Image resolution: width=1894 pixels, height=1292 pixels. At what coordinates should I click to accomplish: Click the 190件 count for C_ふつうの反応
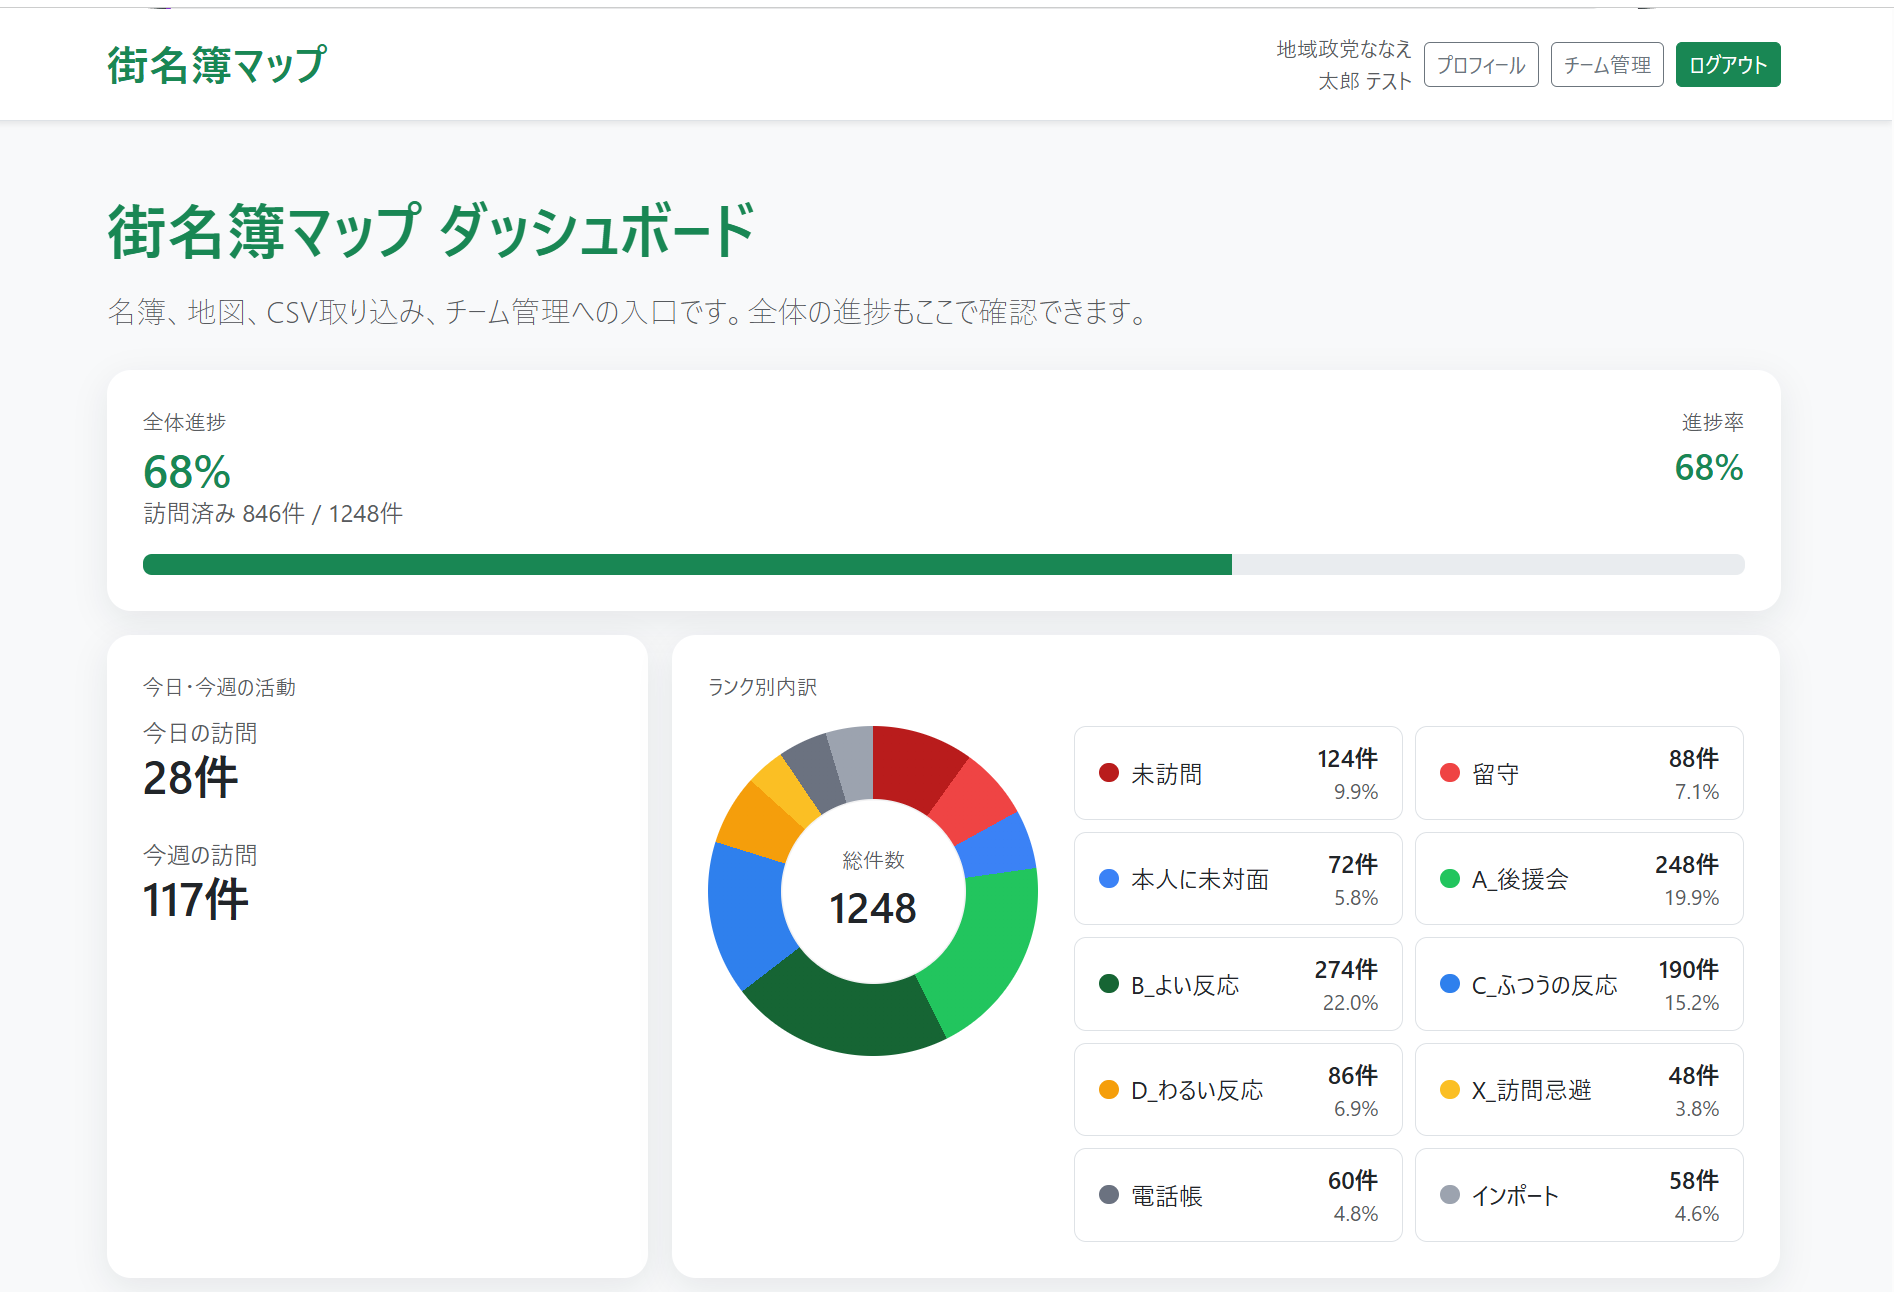point(1688,970)
